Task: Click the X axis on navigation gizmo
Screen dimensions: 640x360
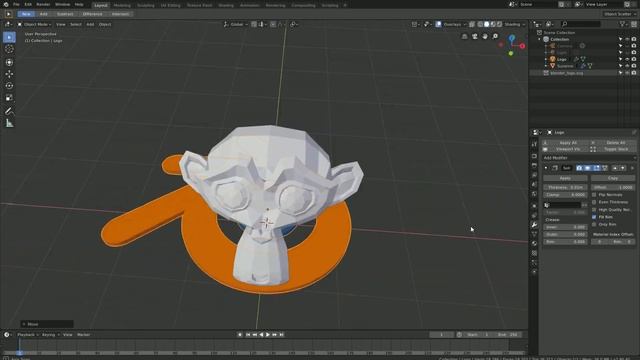Action: coord(522,46)
